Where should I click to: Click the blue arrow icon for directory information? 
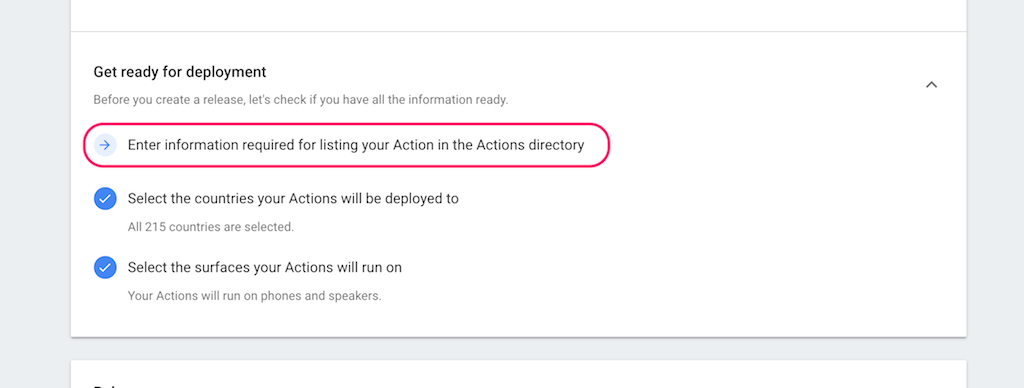[105, 145]
